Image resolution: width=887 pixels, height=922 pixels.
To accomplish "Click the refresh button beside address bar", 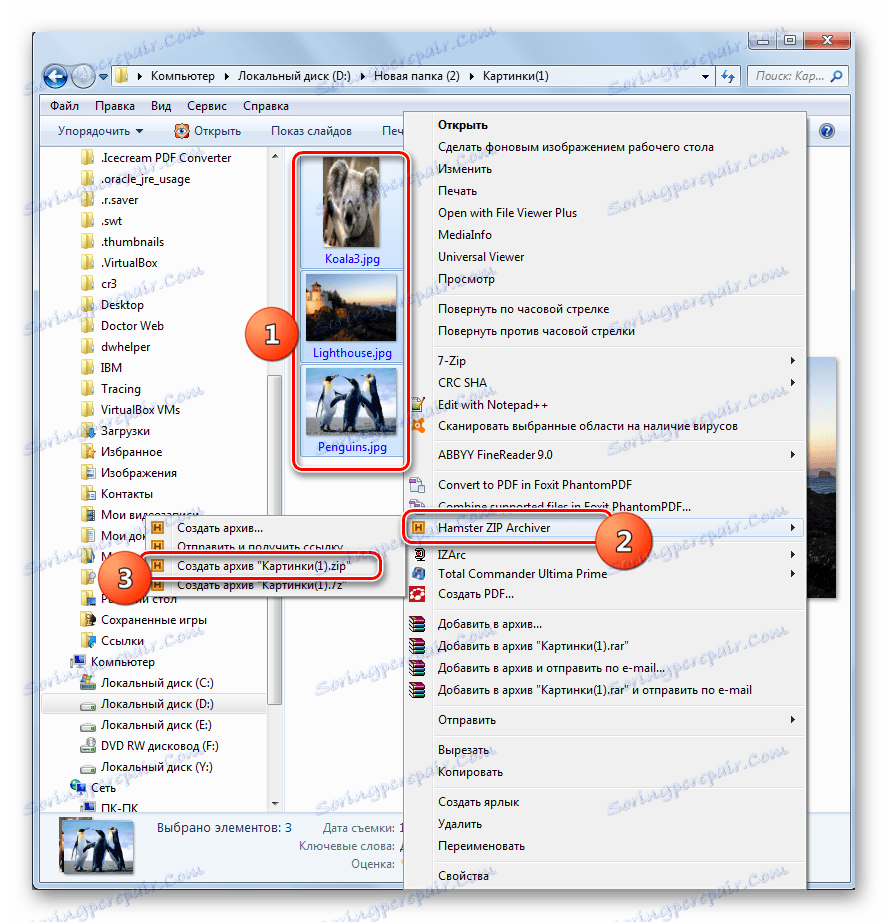I will tap(728, 76).
